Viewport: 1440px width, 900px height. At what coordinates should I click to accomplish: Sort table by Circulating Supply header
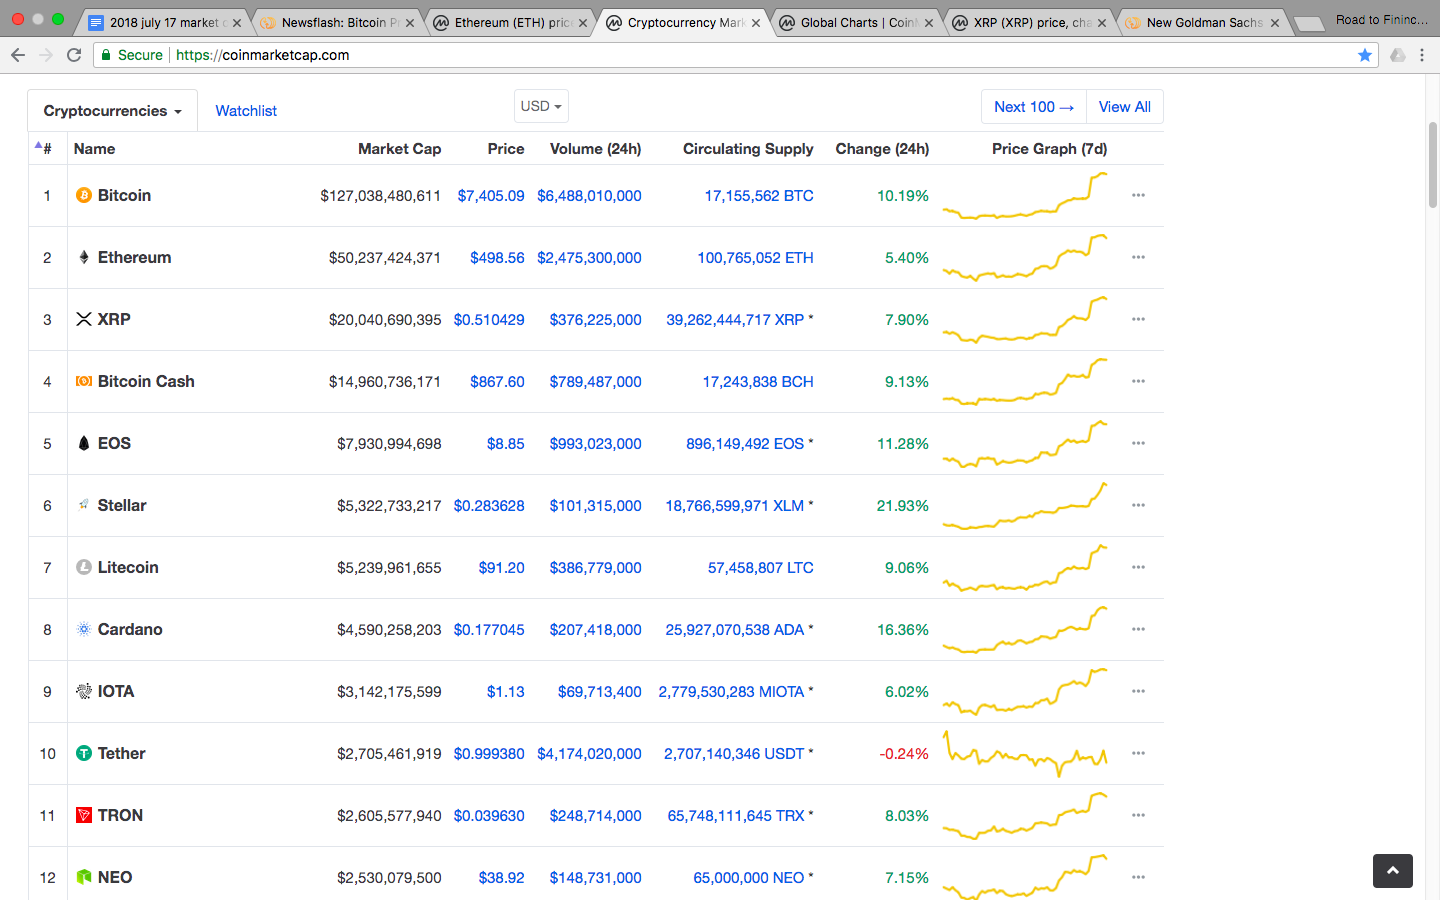click(x=748, y=148)
